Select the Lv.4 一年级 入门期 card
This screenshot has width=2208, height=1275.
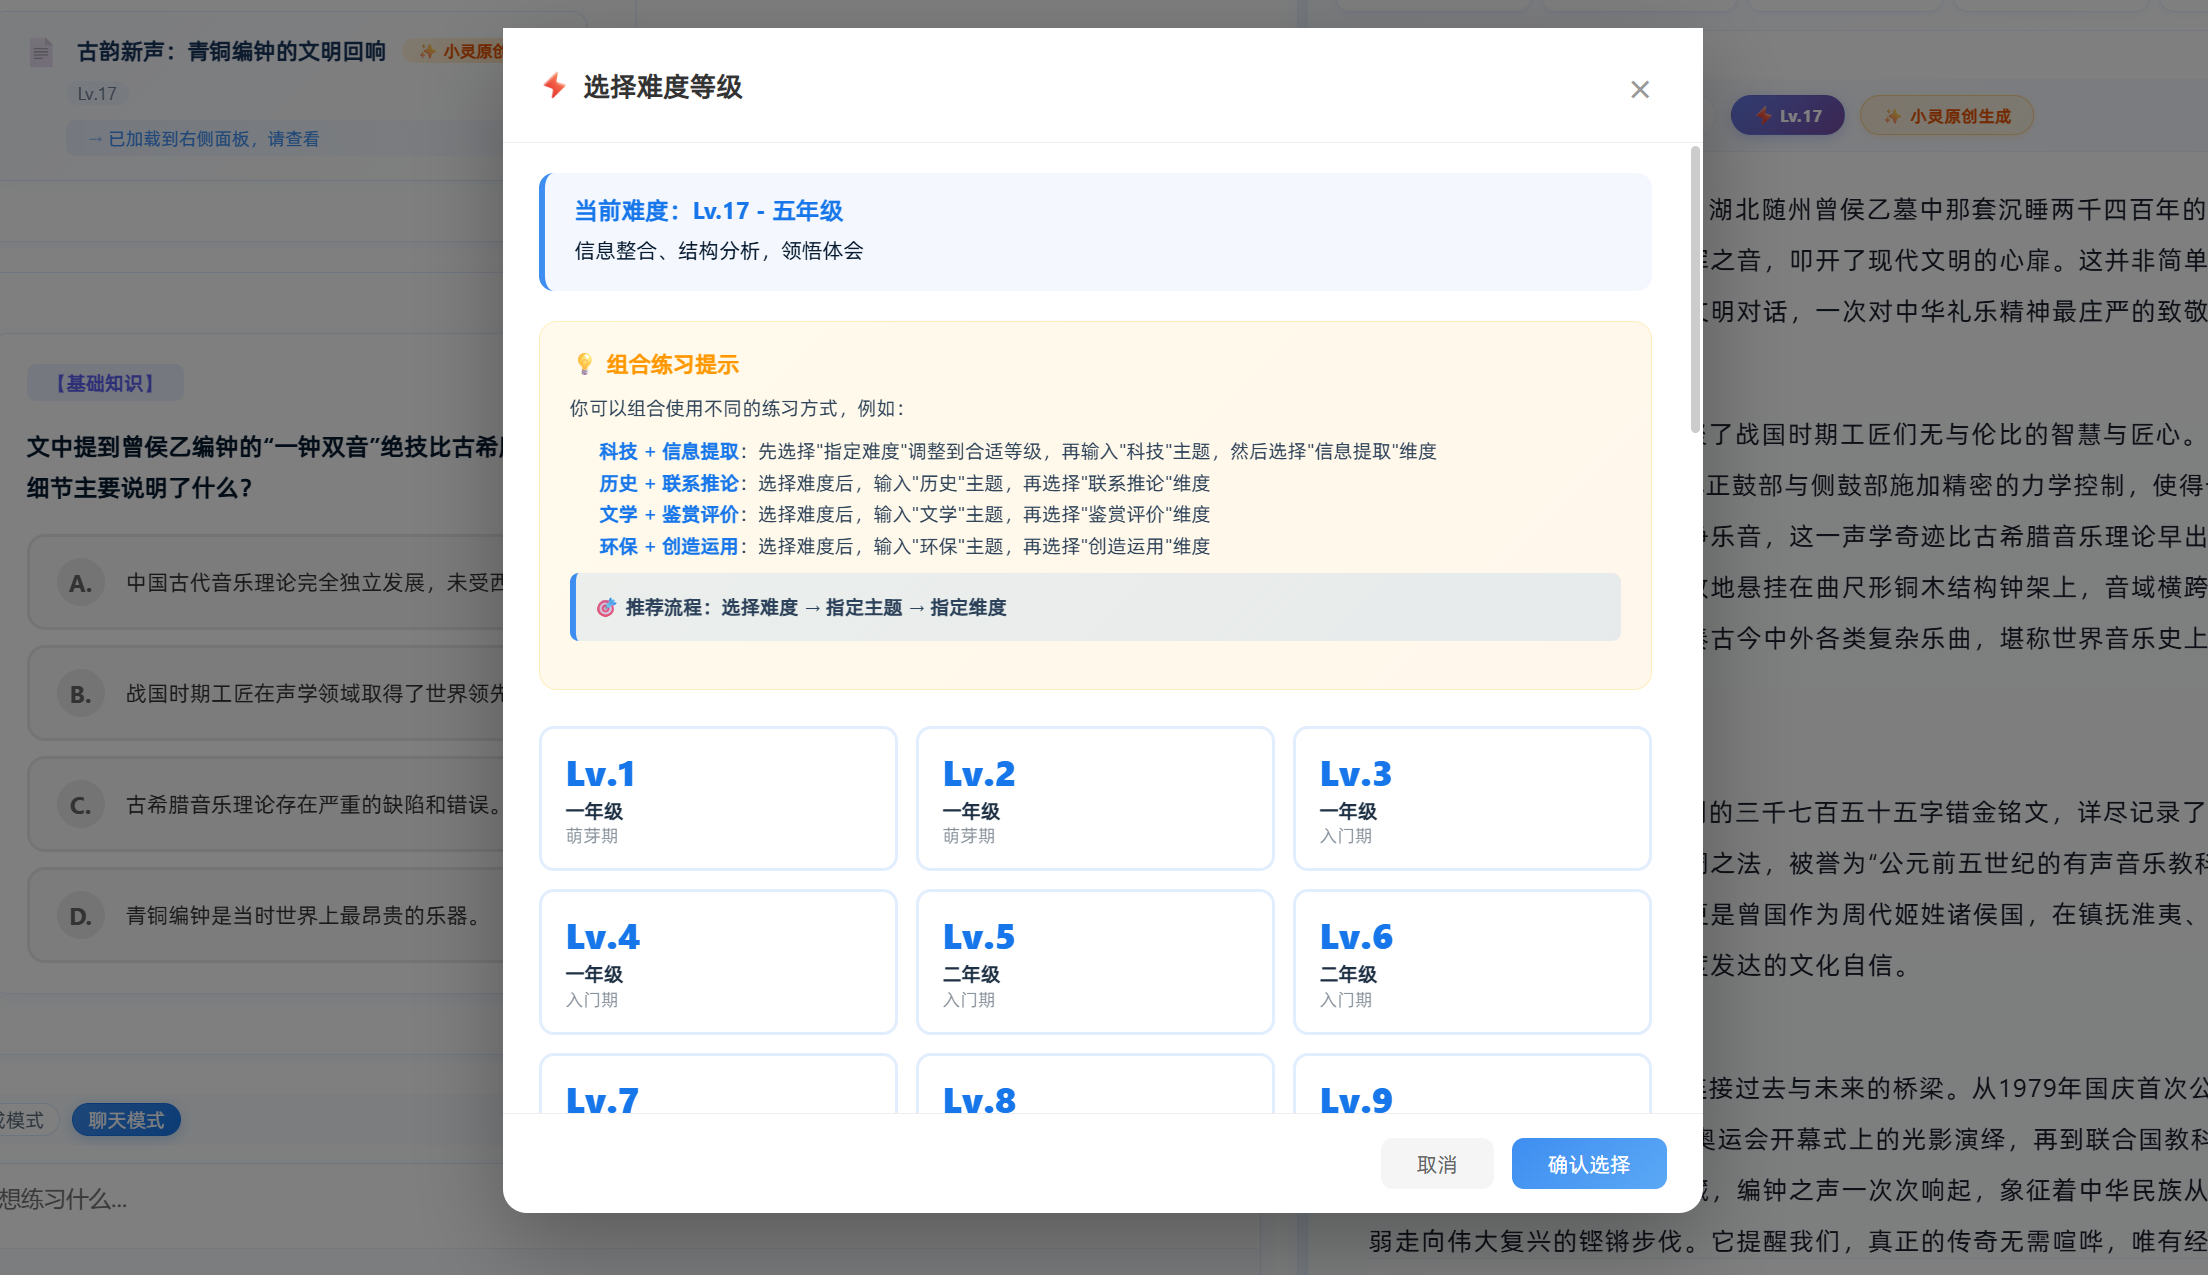click(718, 962)
